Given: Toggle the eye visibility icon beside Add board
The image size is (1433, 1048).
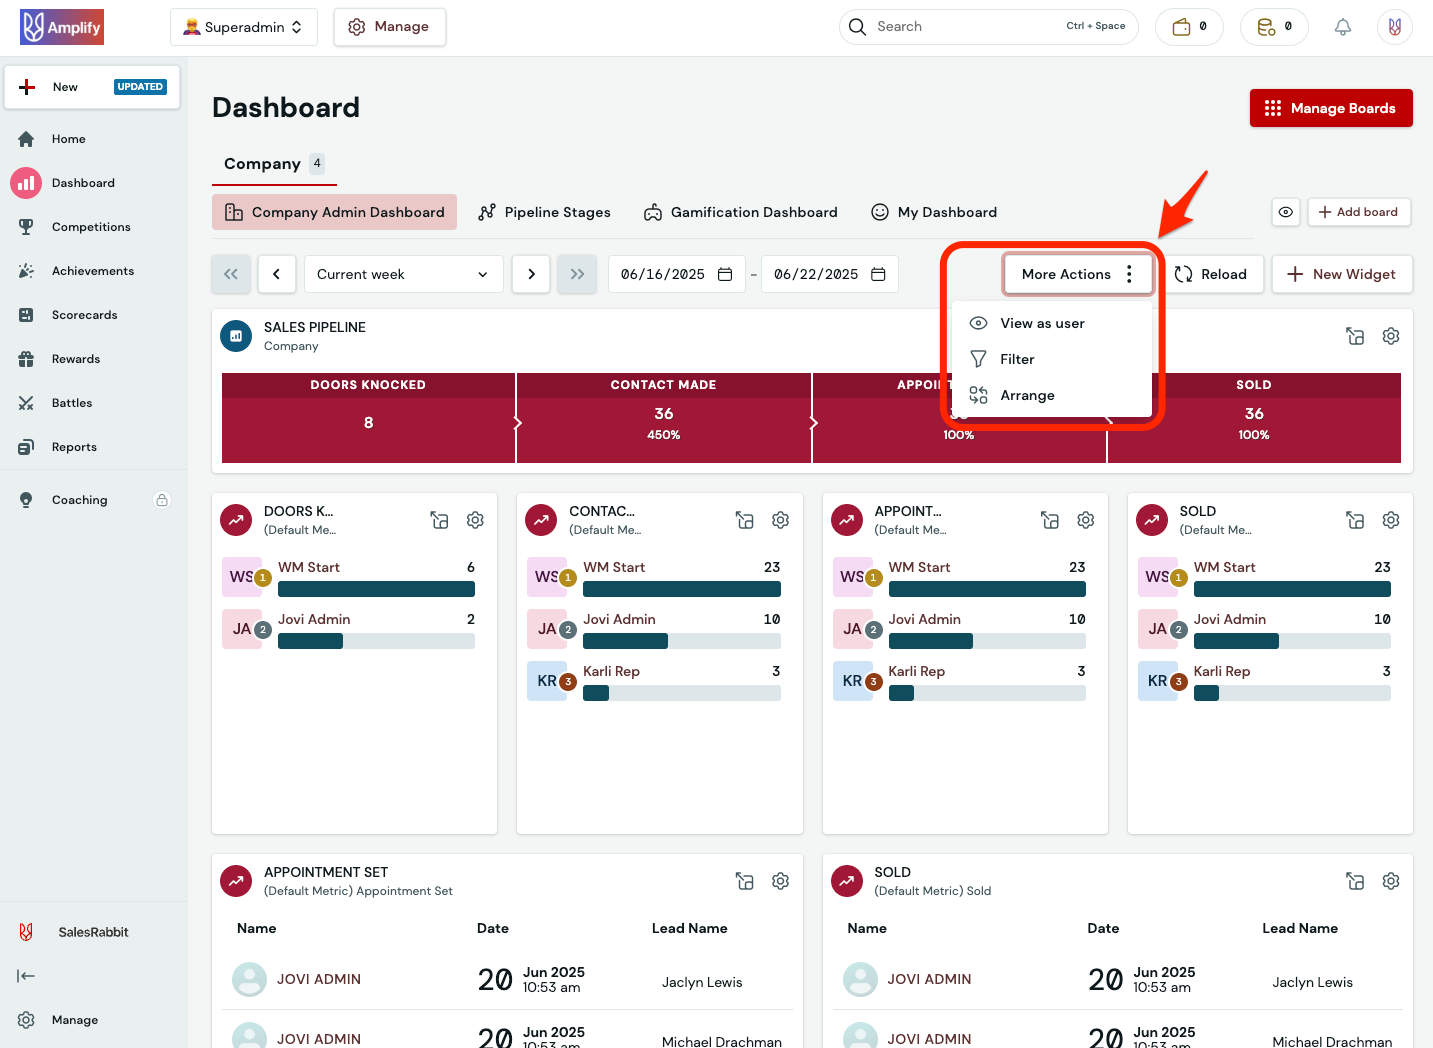Looking at the screenshot, I should (x=1286, y=212).
